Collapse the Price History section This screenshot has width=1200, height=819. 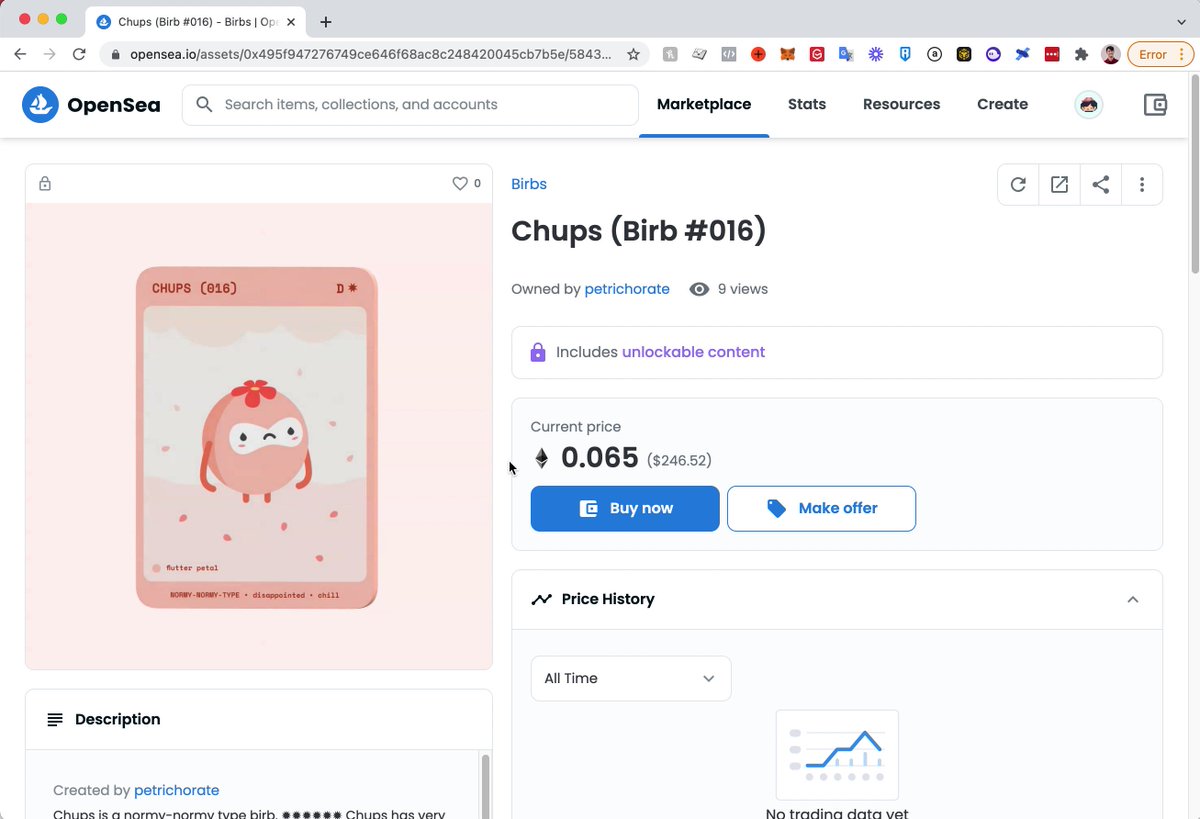coord(1132,599)
